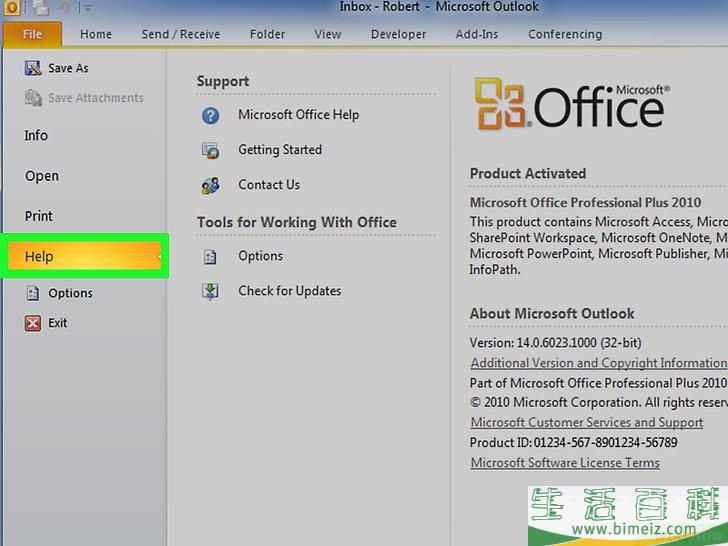Open the Developer ribbon tab
The height and width of the screenshot is (546, 728).
[398, 34]
